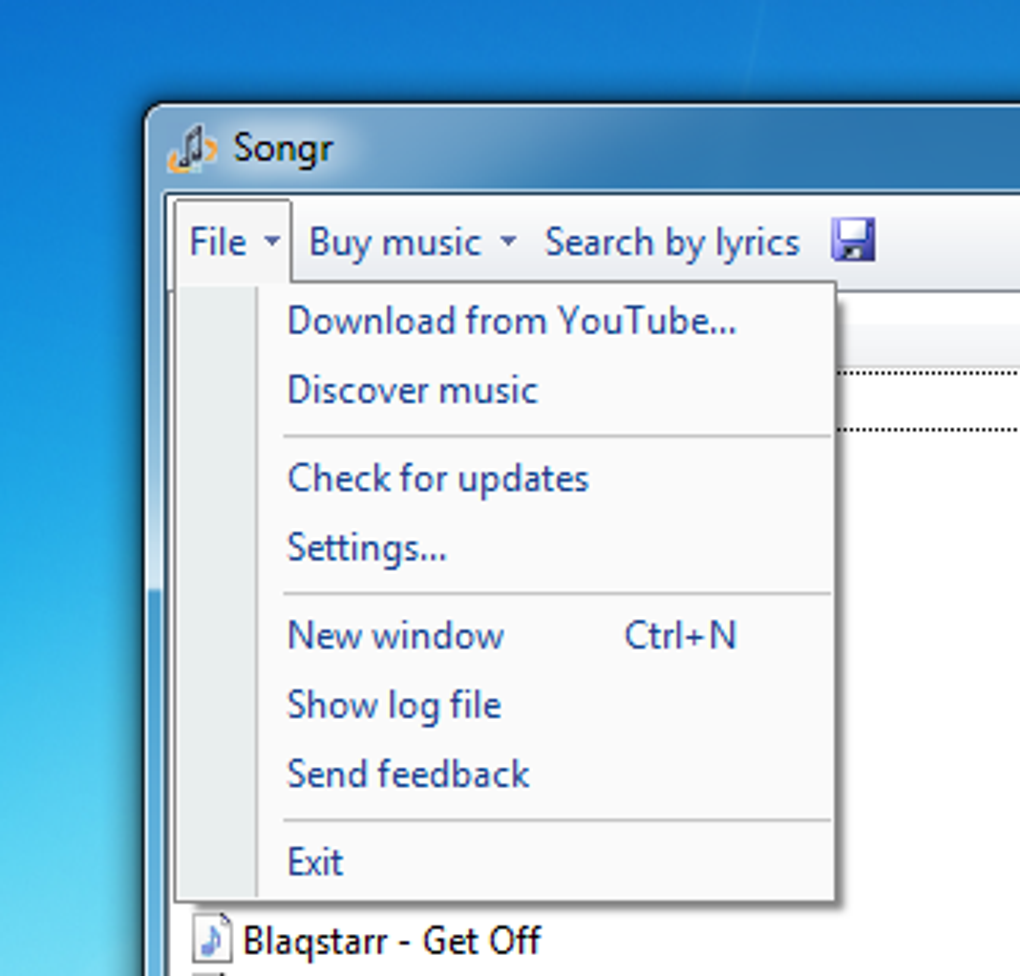This screenshot has height=976, width=1020.
Task: Click the floppy disk save icon
Action: tap(853, 240)
